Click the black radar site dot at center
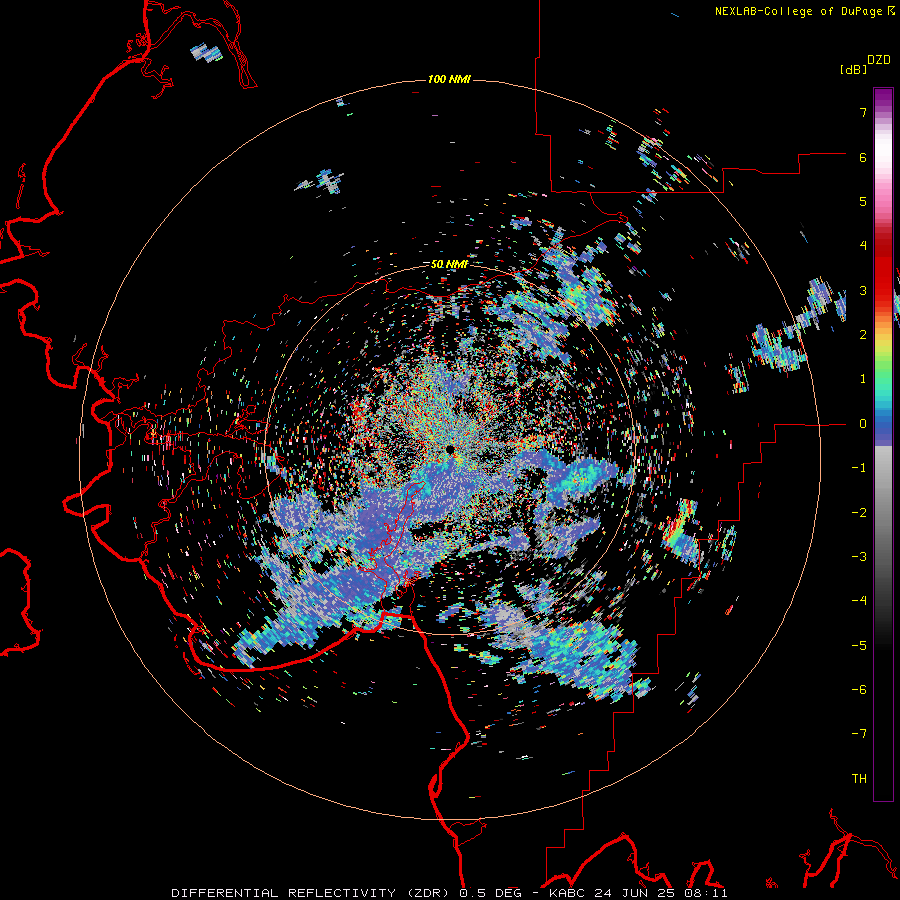The height and width of the screenshot is (900, 900). pyautogui.click(x=450, y=449)
